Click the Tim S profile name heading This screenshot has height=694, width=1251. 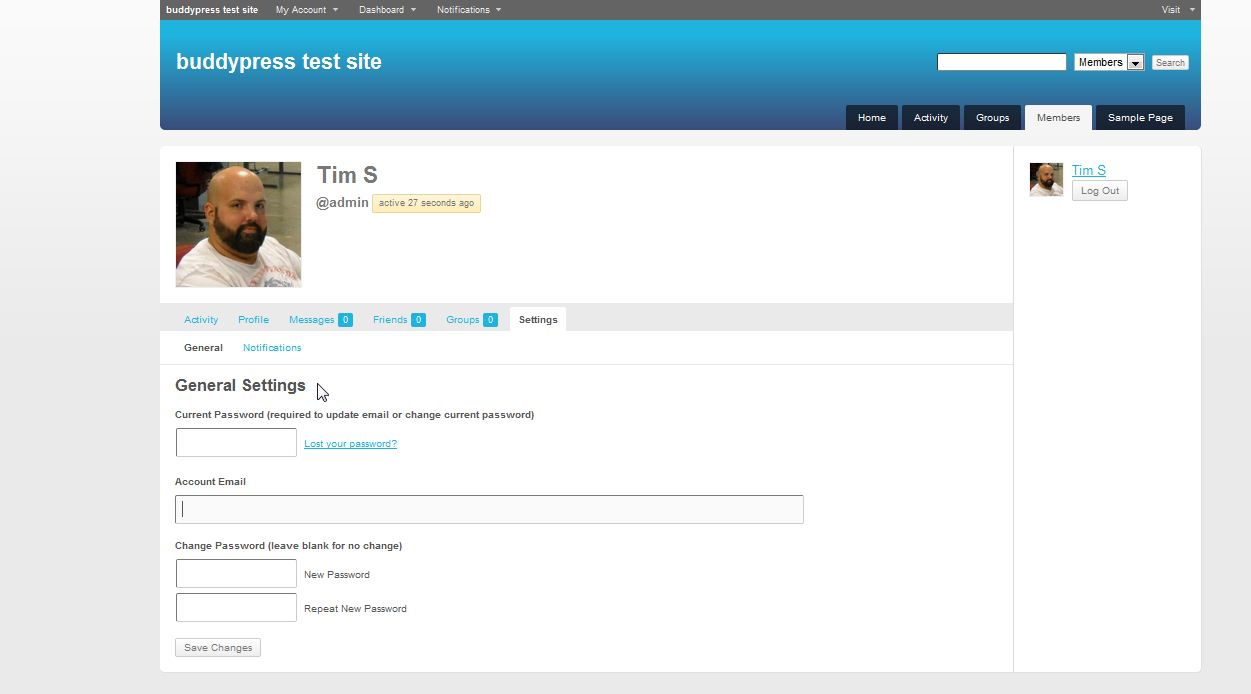coord(347,175)
